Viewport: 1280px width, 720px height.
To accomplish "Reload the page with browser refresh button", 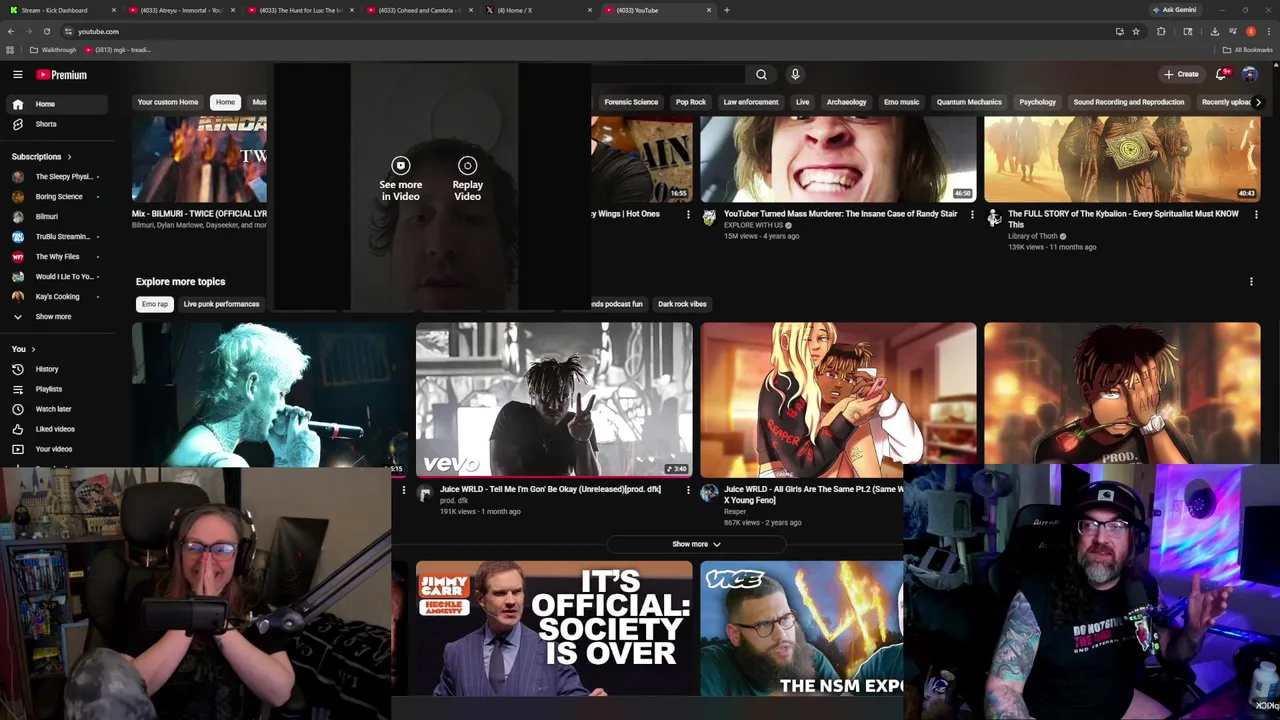I will [47, 31].
